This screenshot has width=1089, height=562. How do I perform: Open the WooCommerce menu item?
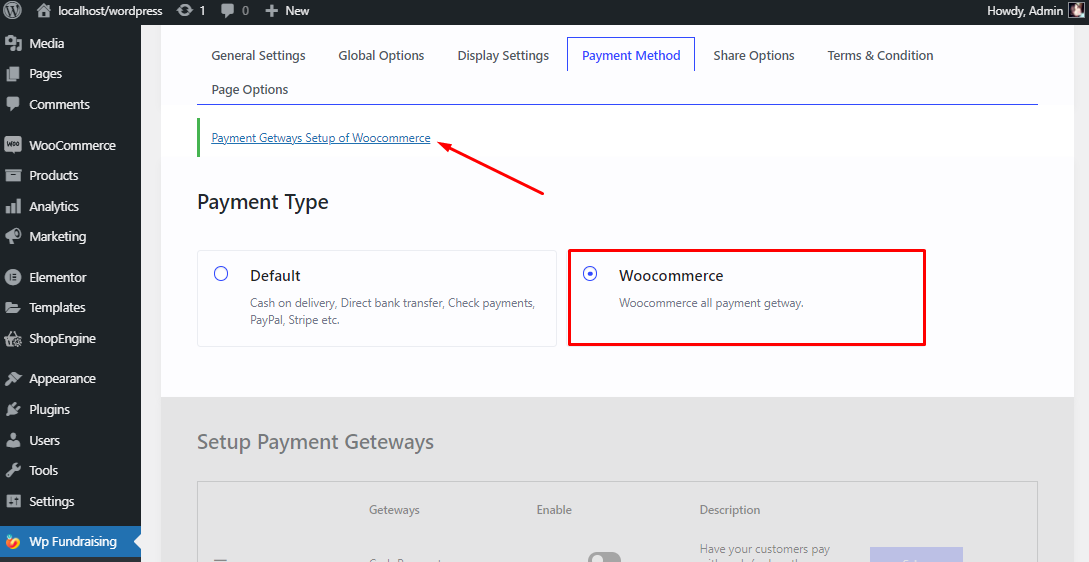coord(70,145)
